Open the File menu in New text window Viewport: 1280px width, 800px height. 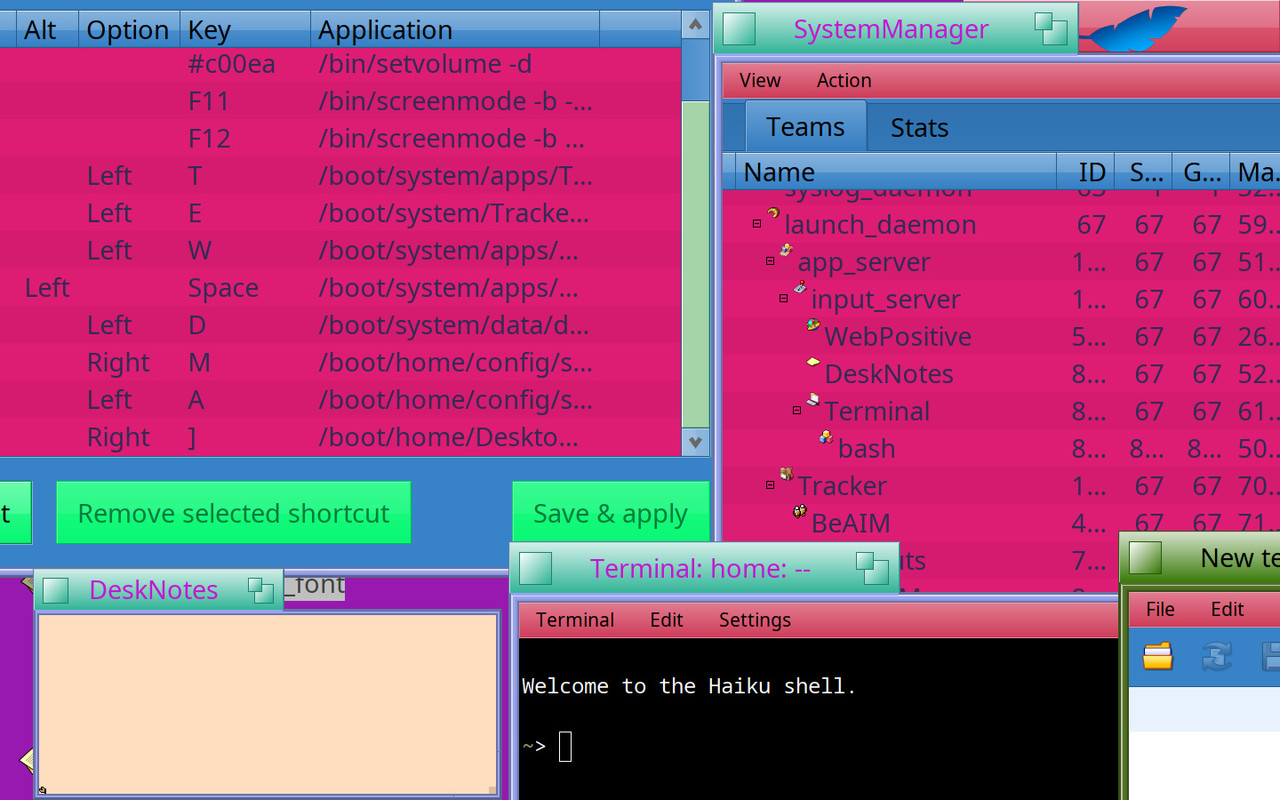pyautogui.click(x=1160, y=609)
